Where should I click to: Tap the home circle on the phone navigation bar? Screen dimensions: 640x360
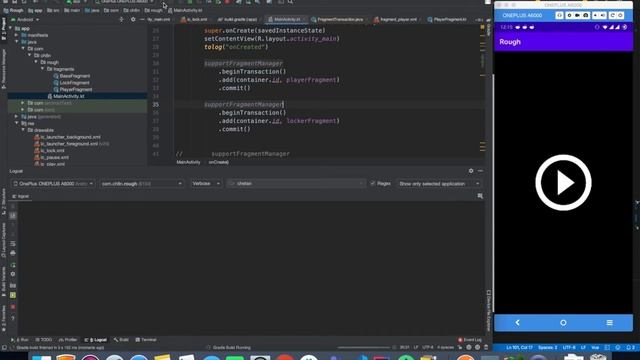[563, 322]
